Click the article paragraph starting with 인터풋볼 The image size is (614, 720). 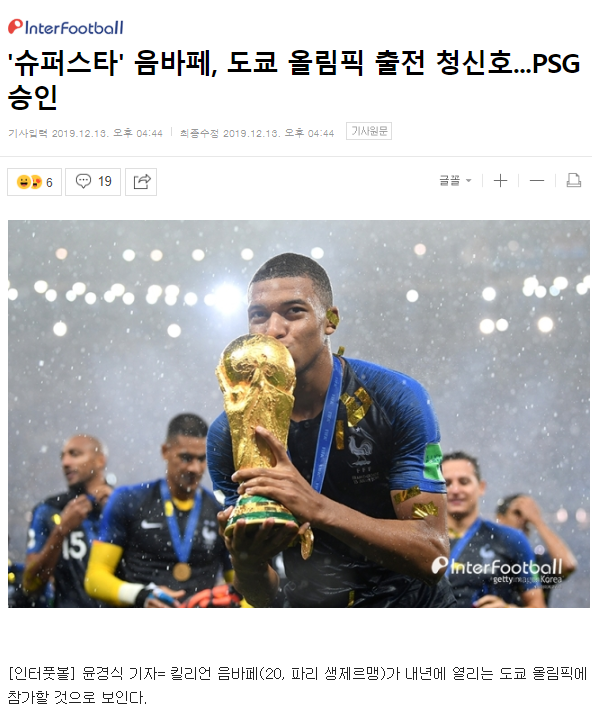click(x=297, y=685)
